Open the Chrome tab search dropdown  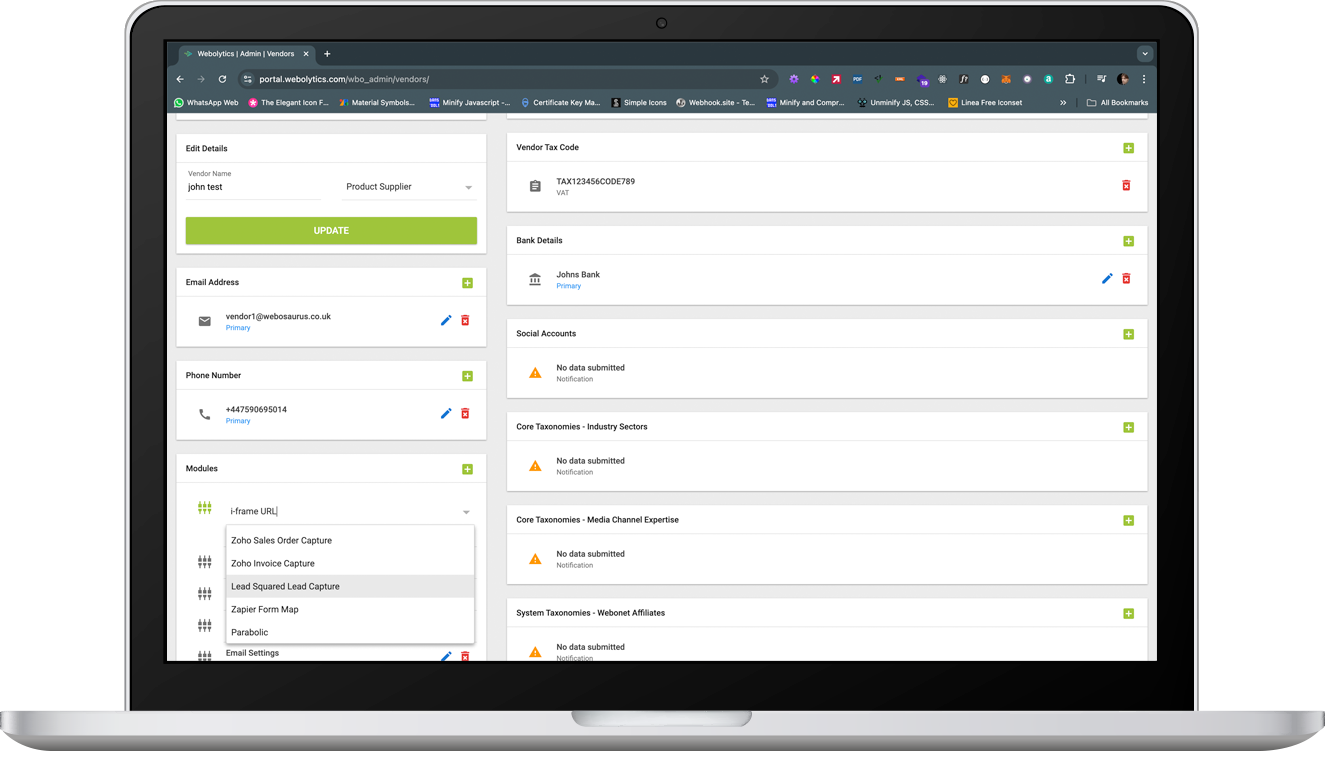(1145, 54)
